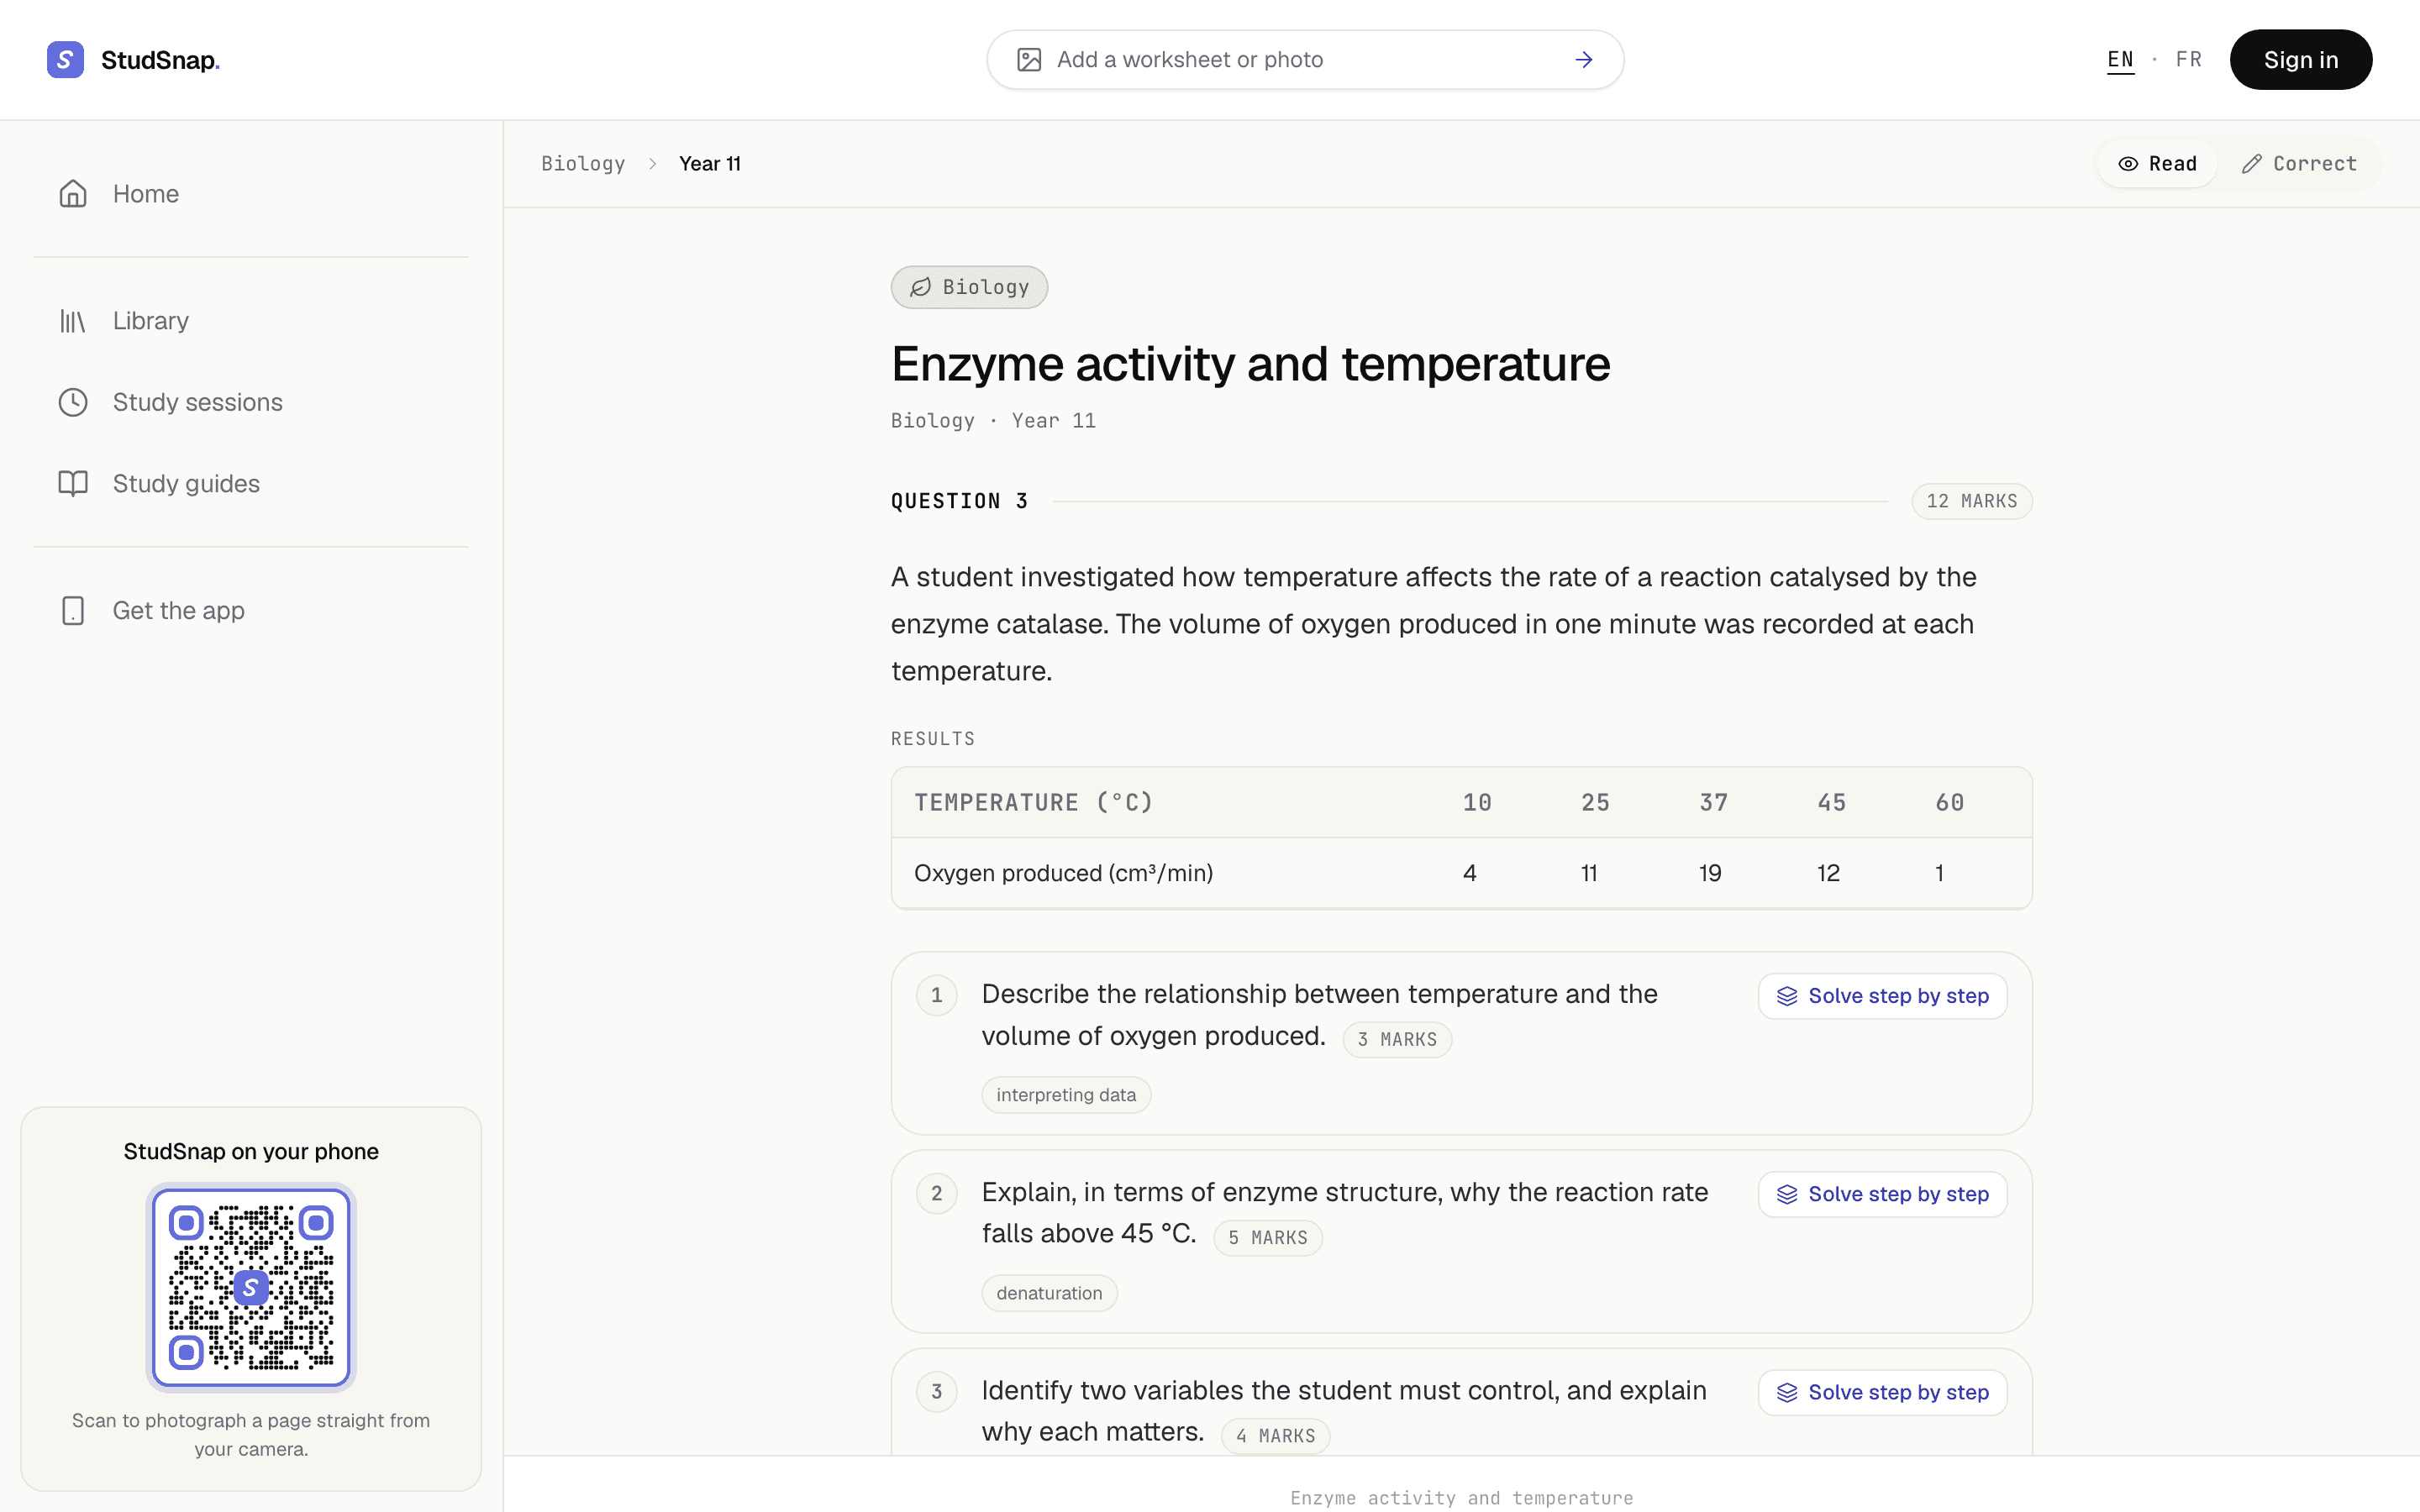Click the breadcrumb chevron after Biology
2420x1512 pixels.
point(652,164)
